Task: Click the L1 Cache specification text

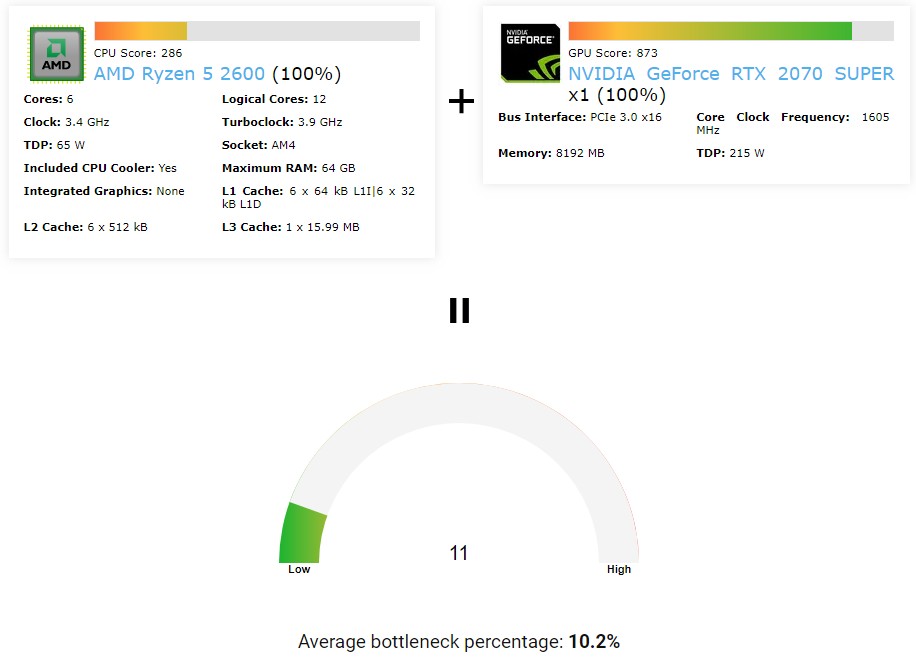Action: (x=318, y=197)
